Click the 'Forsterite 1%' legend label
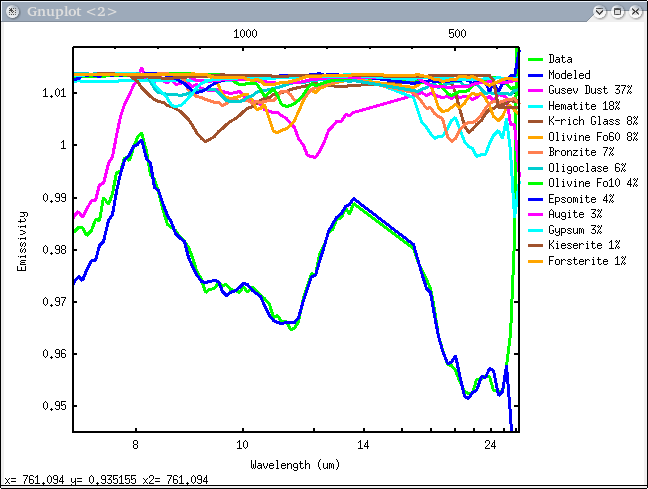This screenshot has width=648, height=489. (587, 261)
